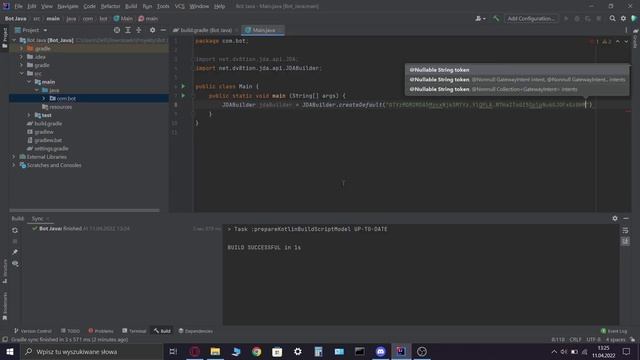Open Project panel gear options
The width and height of the screenshot is (640, 360).
click(152, 30)
